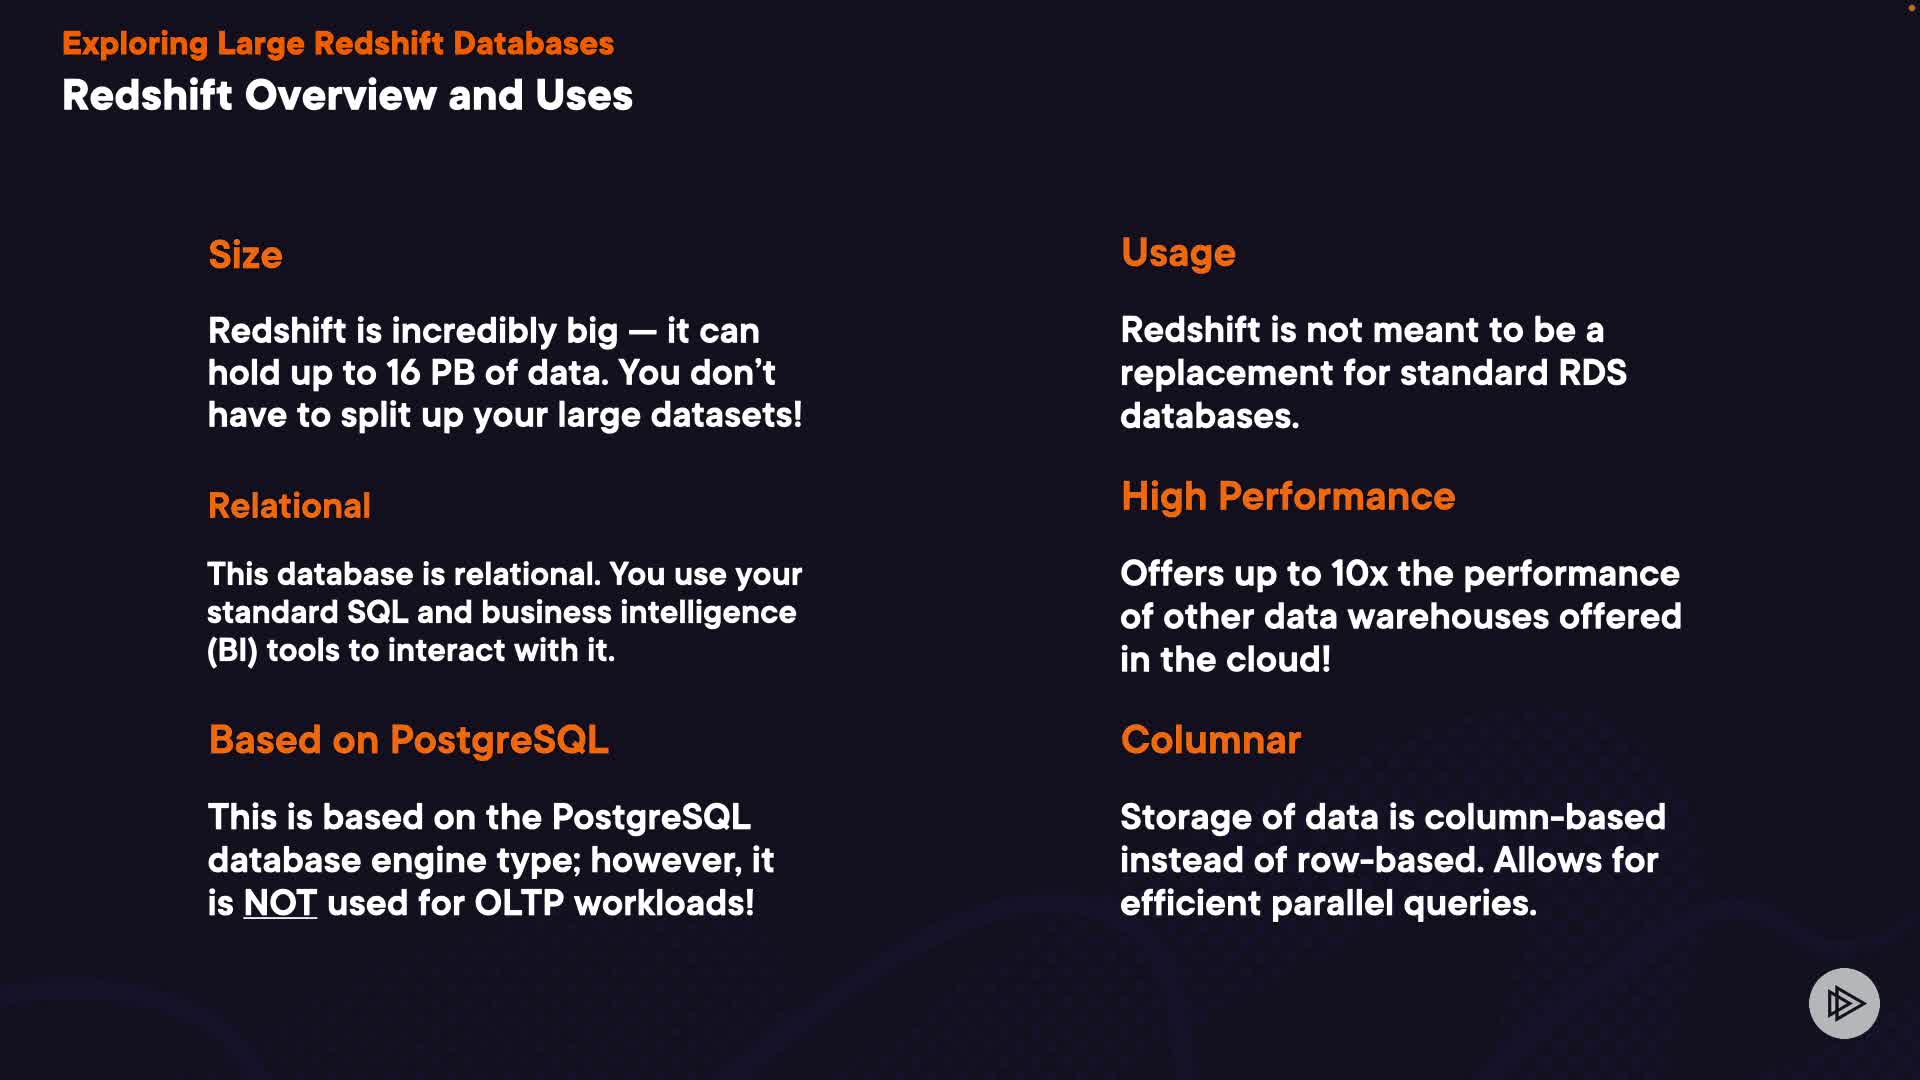This screenshot has height=1080, width=1920.
Task: Click the small orange dot in the top corner
Action: pos(1911,8)
